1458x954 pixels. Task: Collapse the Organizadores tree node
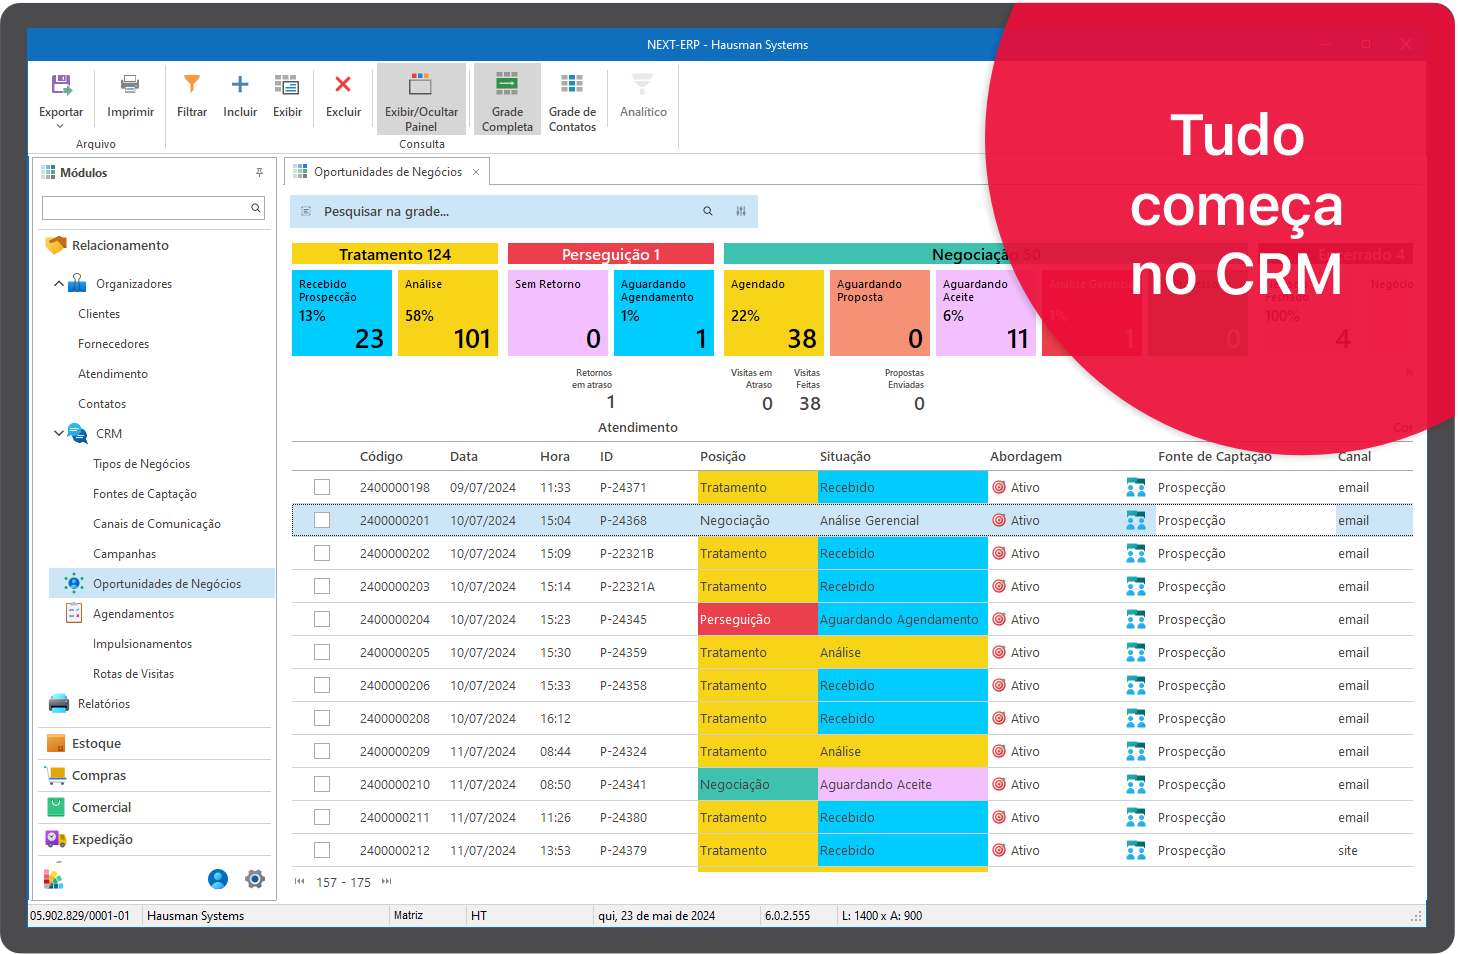coord(59,284)
